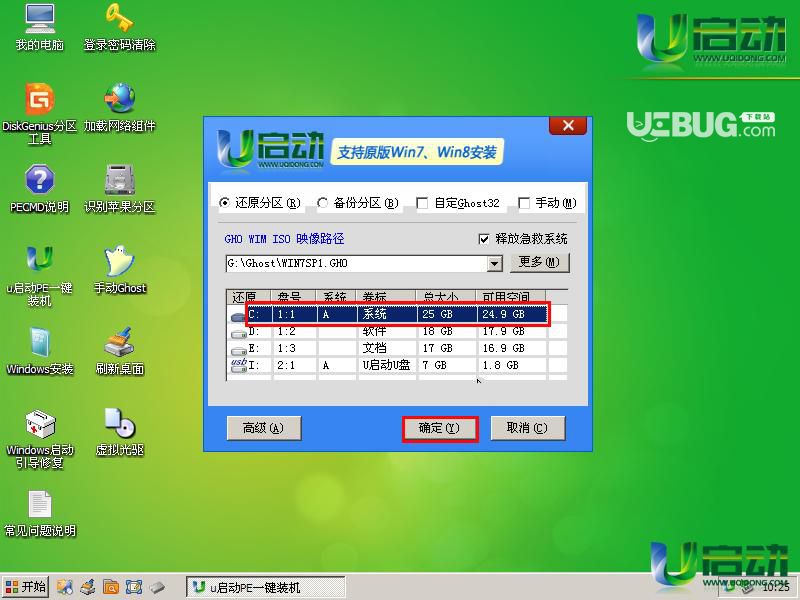Screen dimensions: 800x600
Task: Click the u启动PE一键装机 taskbar button
Action: click(x=266, y=588)
